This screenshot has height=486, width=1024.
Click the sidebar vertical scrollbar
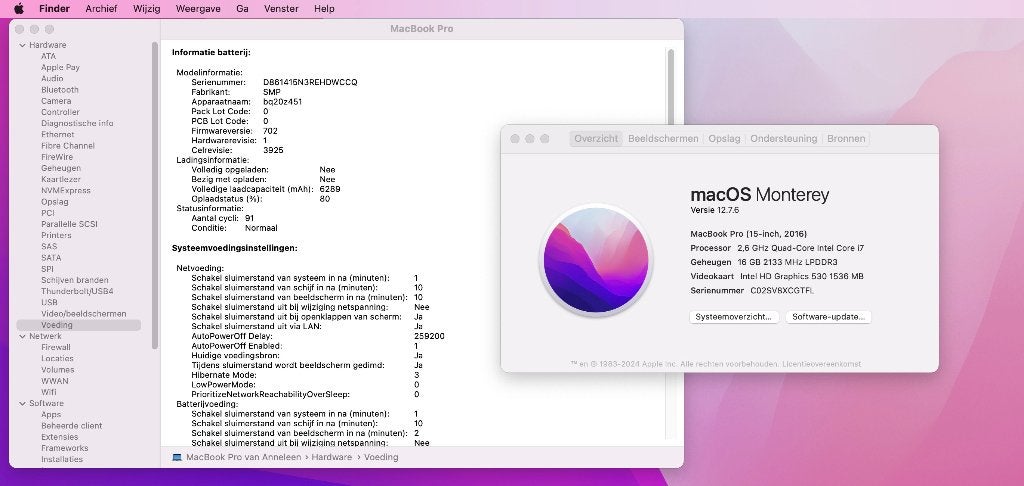point(155,195)
